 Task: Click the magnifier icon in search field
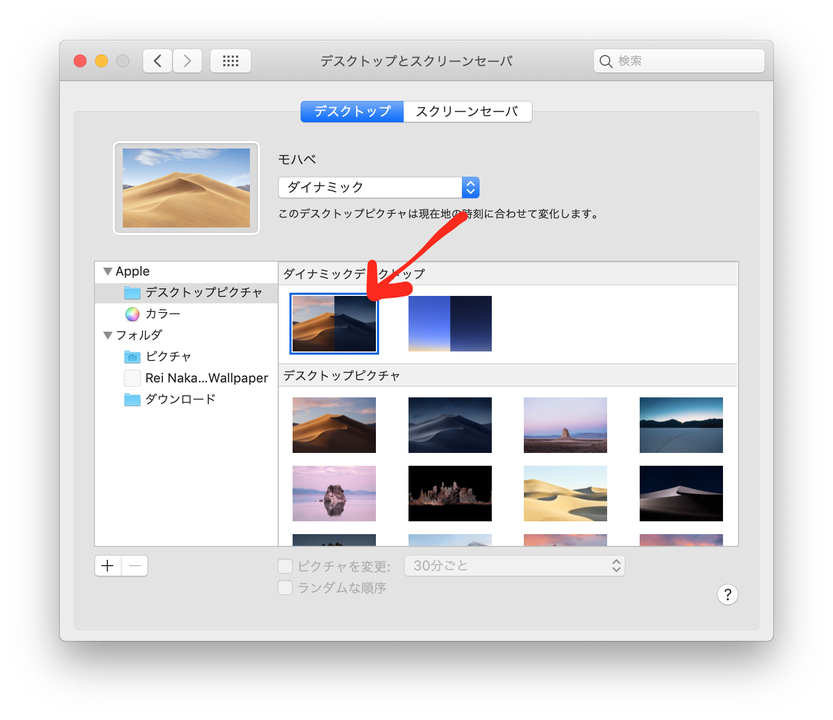pyautogui.click(x=606, y=61)
